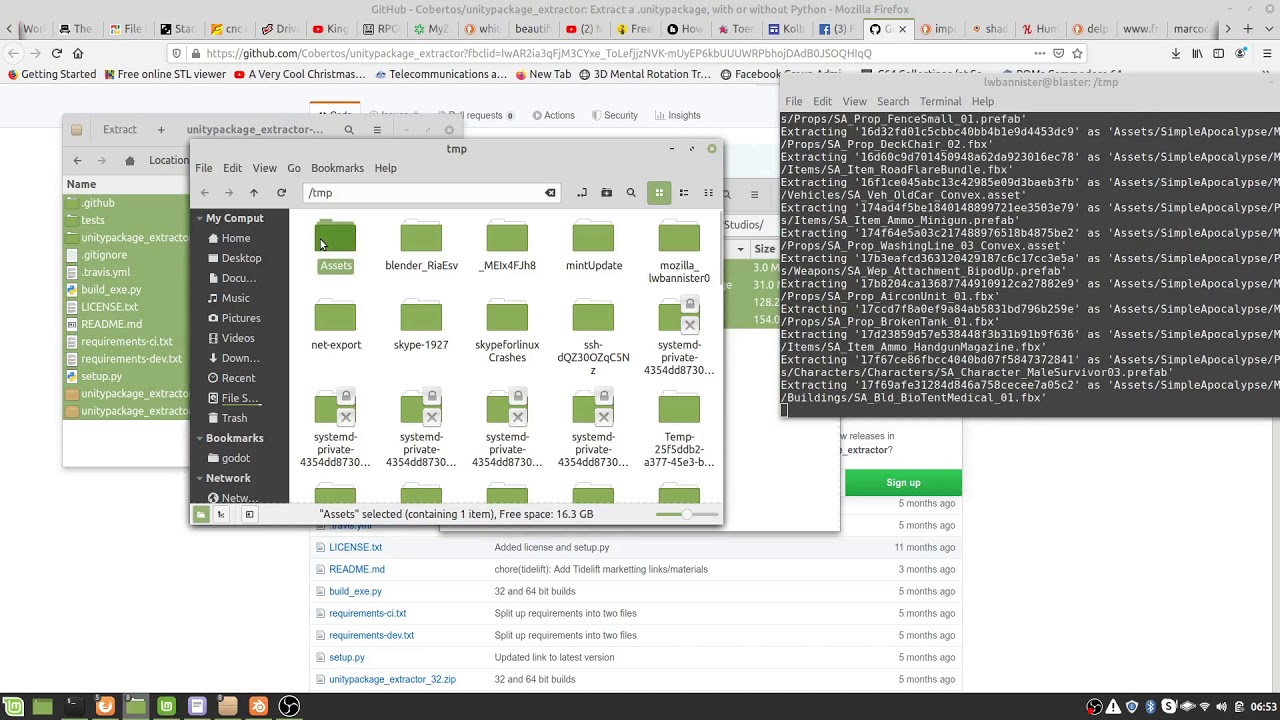
Task: Open the View menu in tmp window
Action: coord(264,168)
